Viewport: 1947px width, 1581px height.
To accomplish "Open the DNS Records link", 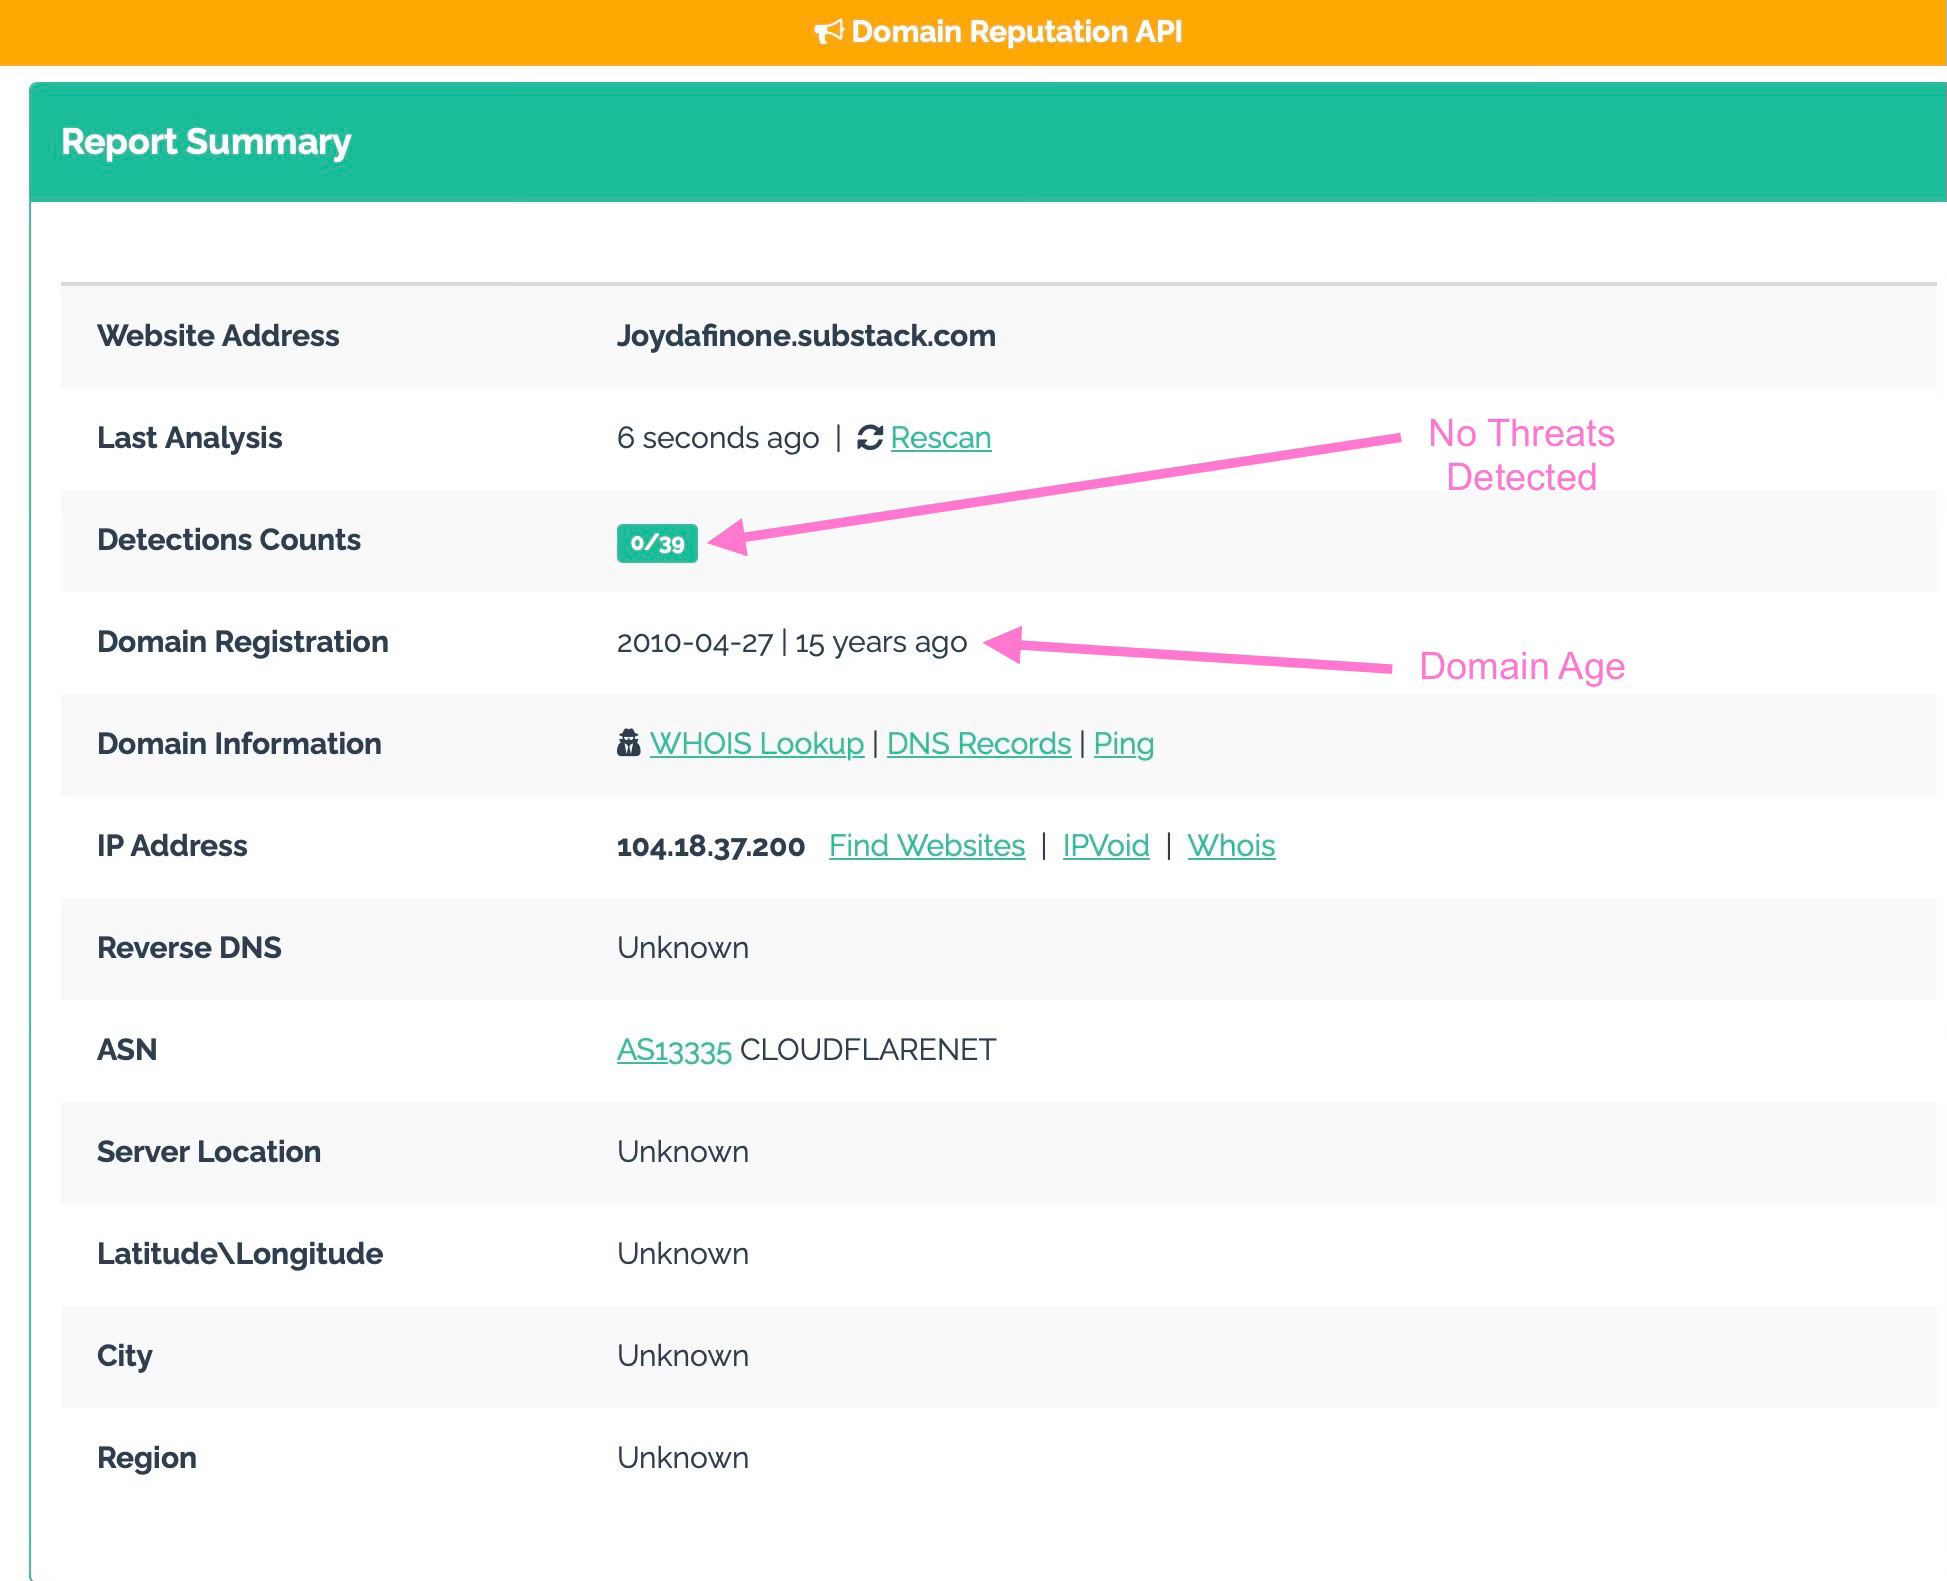I will pos(978,744).
